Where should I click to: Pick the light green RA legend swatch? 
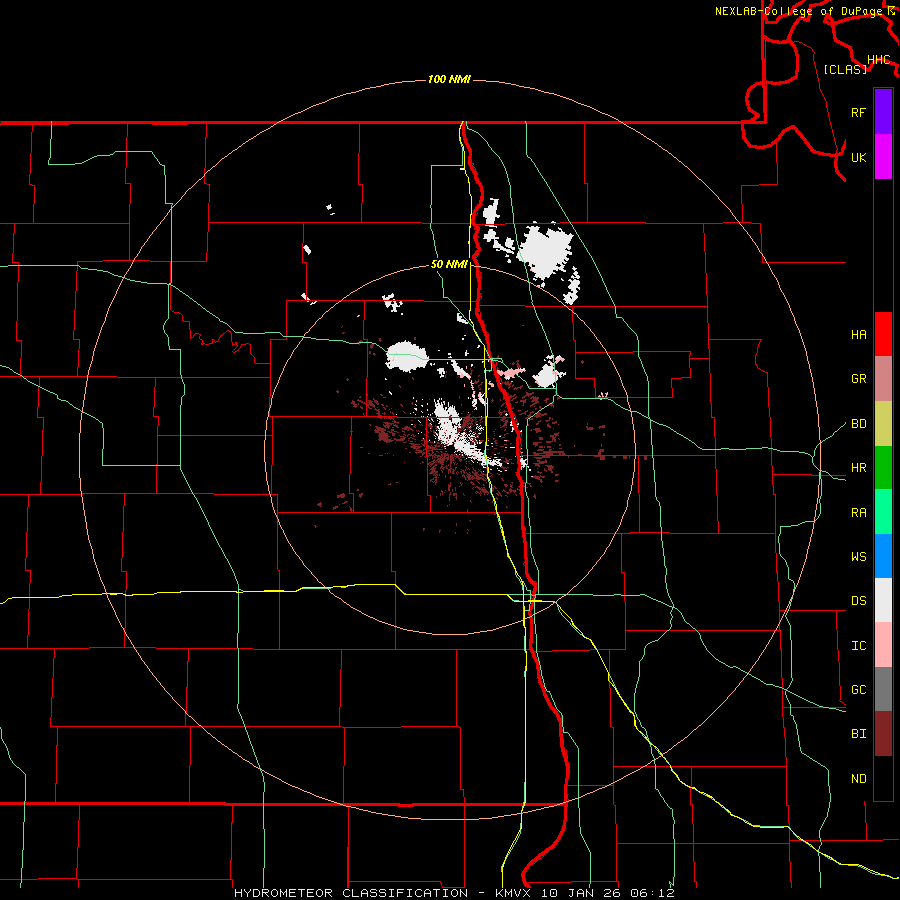[x=883, y=511]
